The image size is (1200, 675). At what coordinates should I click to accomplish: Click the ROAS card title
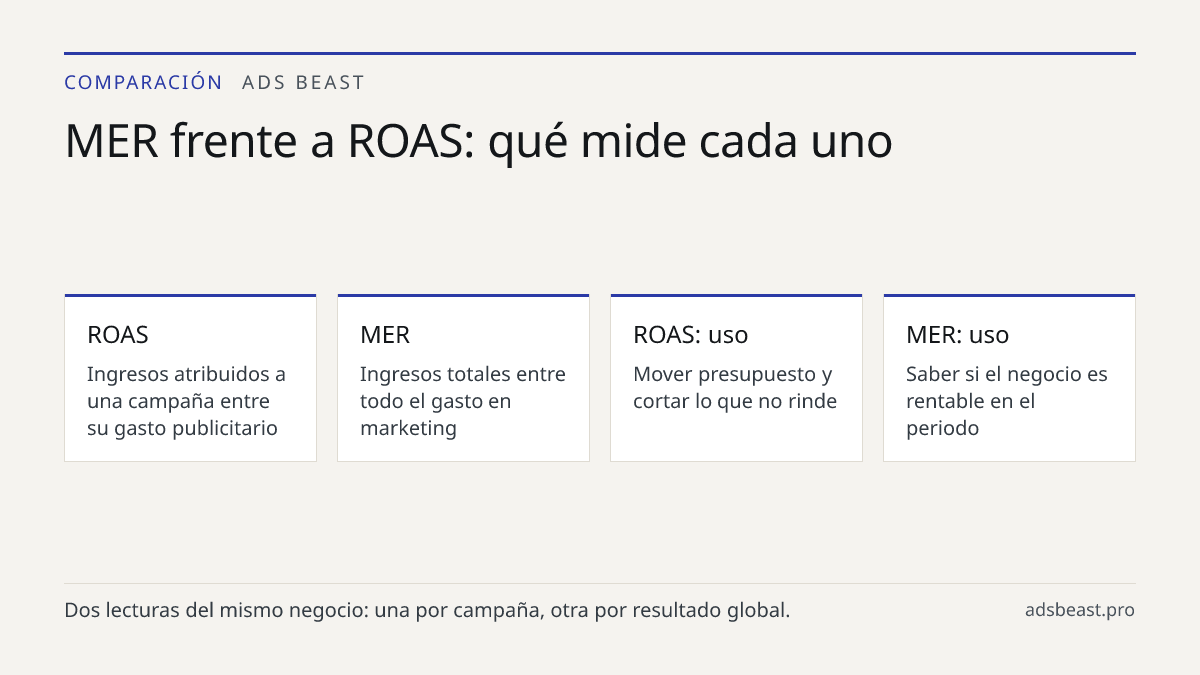click(x=118, y=334)
